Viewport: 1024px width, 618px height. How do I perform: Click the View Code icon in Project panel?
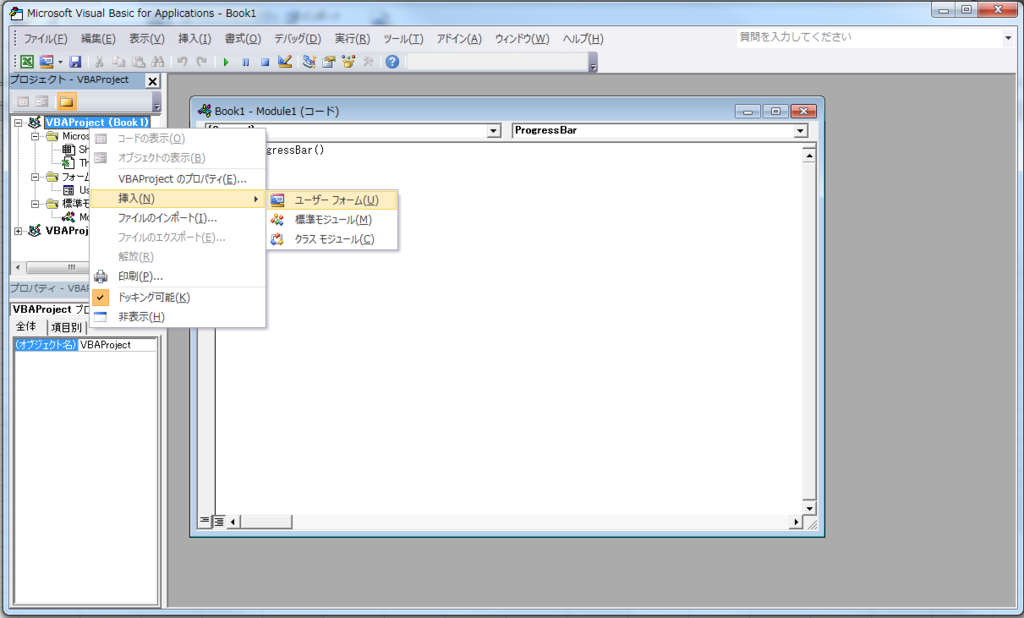[x=23, y=102]
